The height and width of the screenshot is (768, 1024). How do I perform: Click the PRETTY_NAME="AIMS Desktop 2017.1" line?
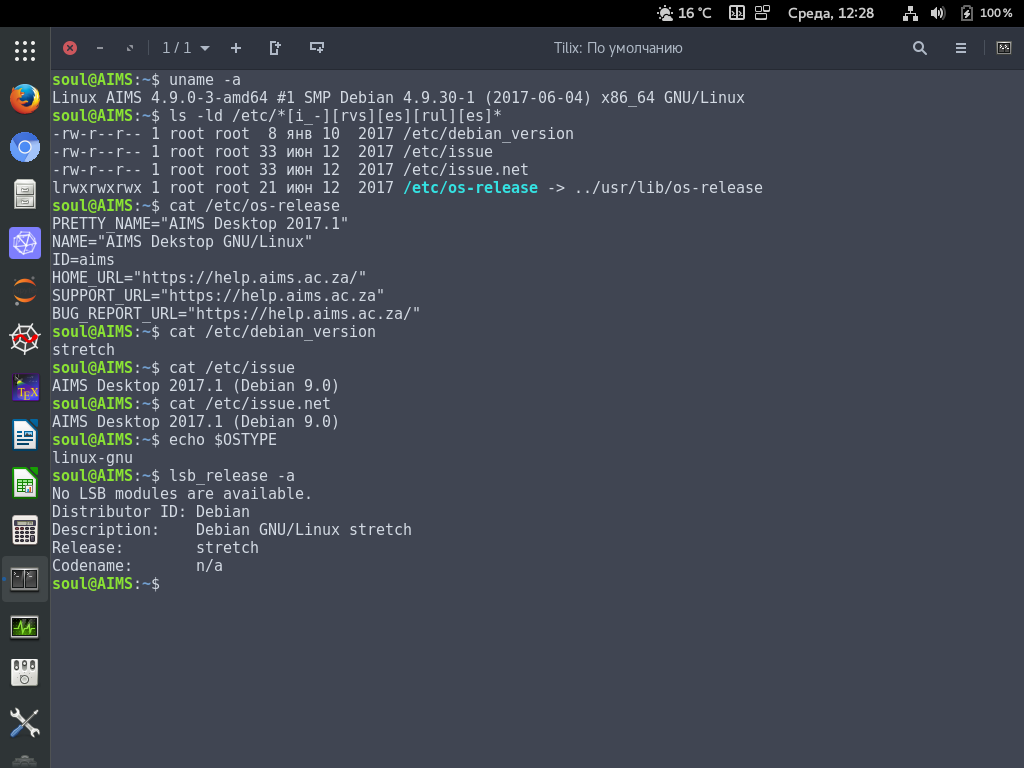coord(200,224)
